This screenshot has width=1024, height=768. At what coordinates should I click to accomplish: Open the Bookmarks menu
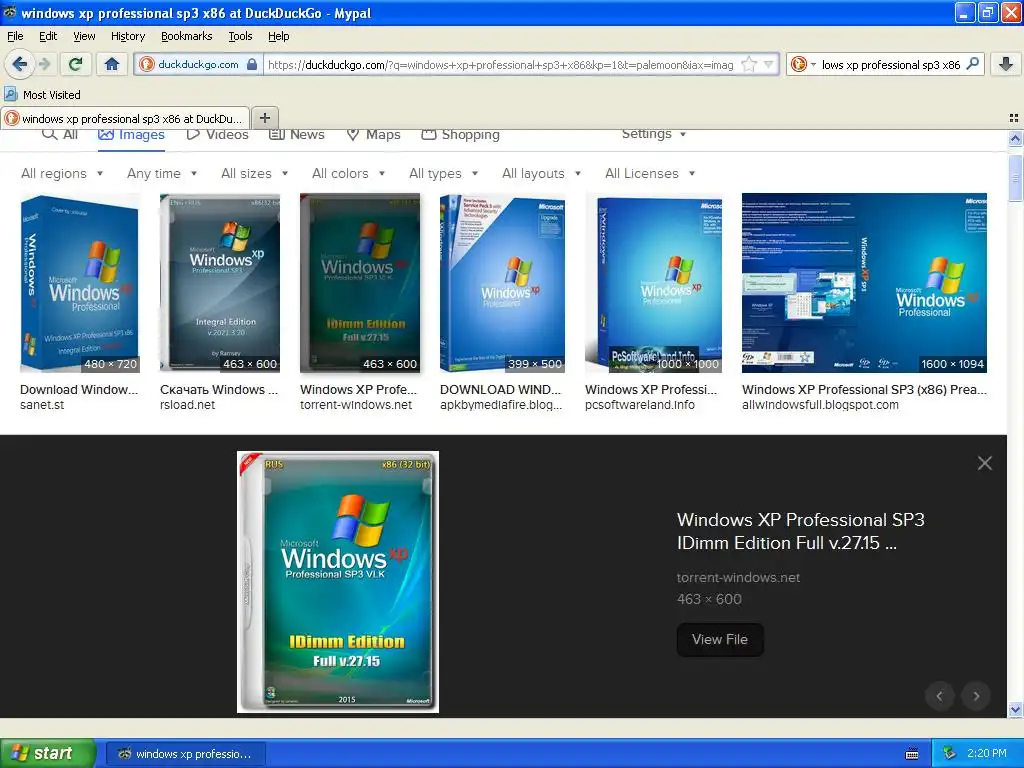(186, 36)
